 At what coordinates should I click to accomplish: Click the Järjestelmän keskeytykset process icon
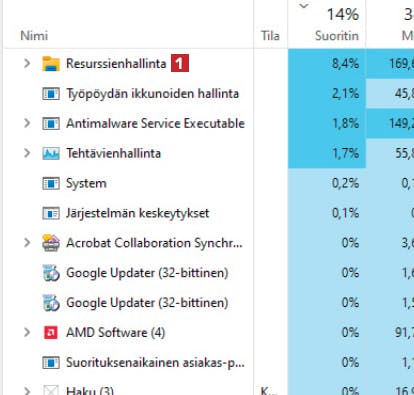tap(51, 213)
